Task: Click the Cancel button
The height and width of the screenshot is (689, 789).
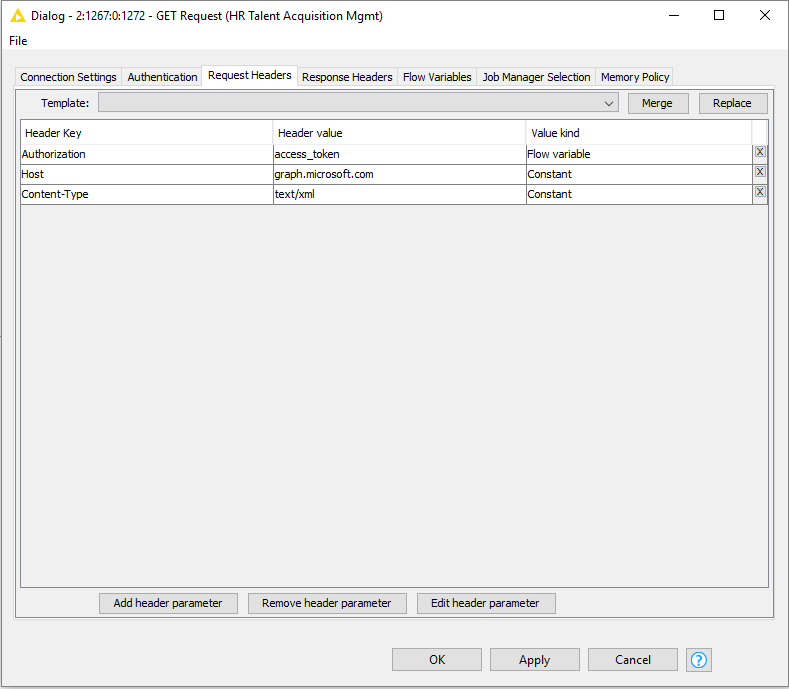Action: (x=633, y=659)
